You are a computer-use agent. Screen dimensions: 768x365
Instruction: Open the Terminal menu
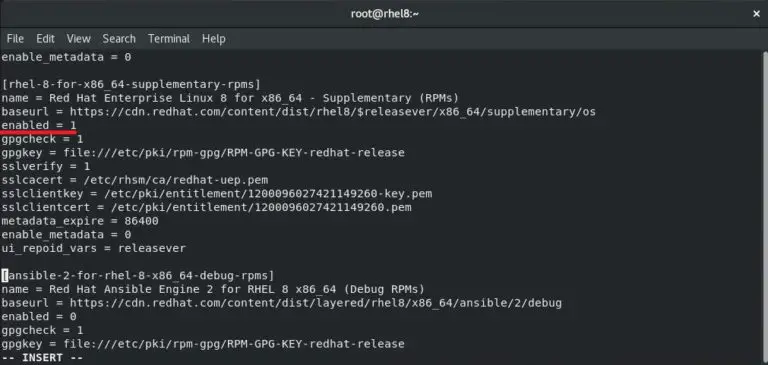168,39
